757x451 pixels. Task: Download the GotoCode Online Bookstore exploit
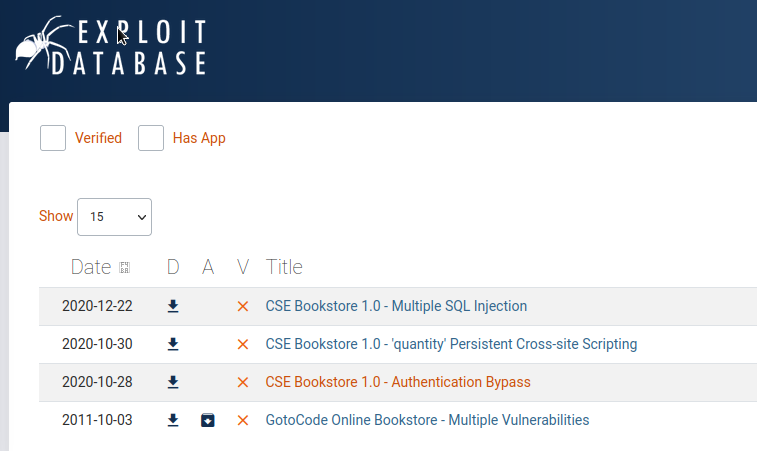coord(173,421)
